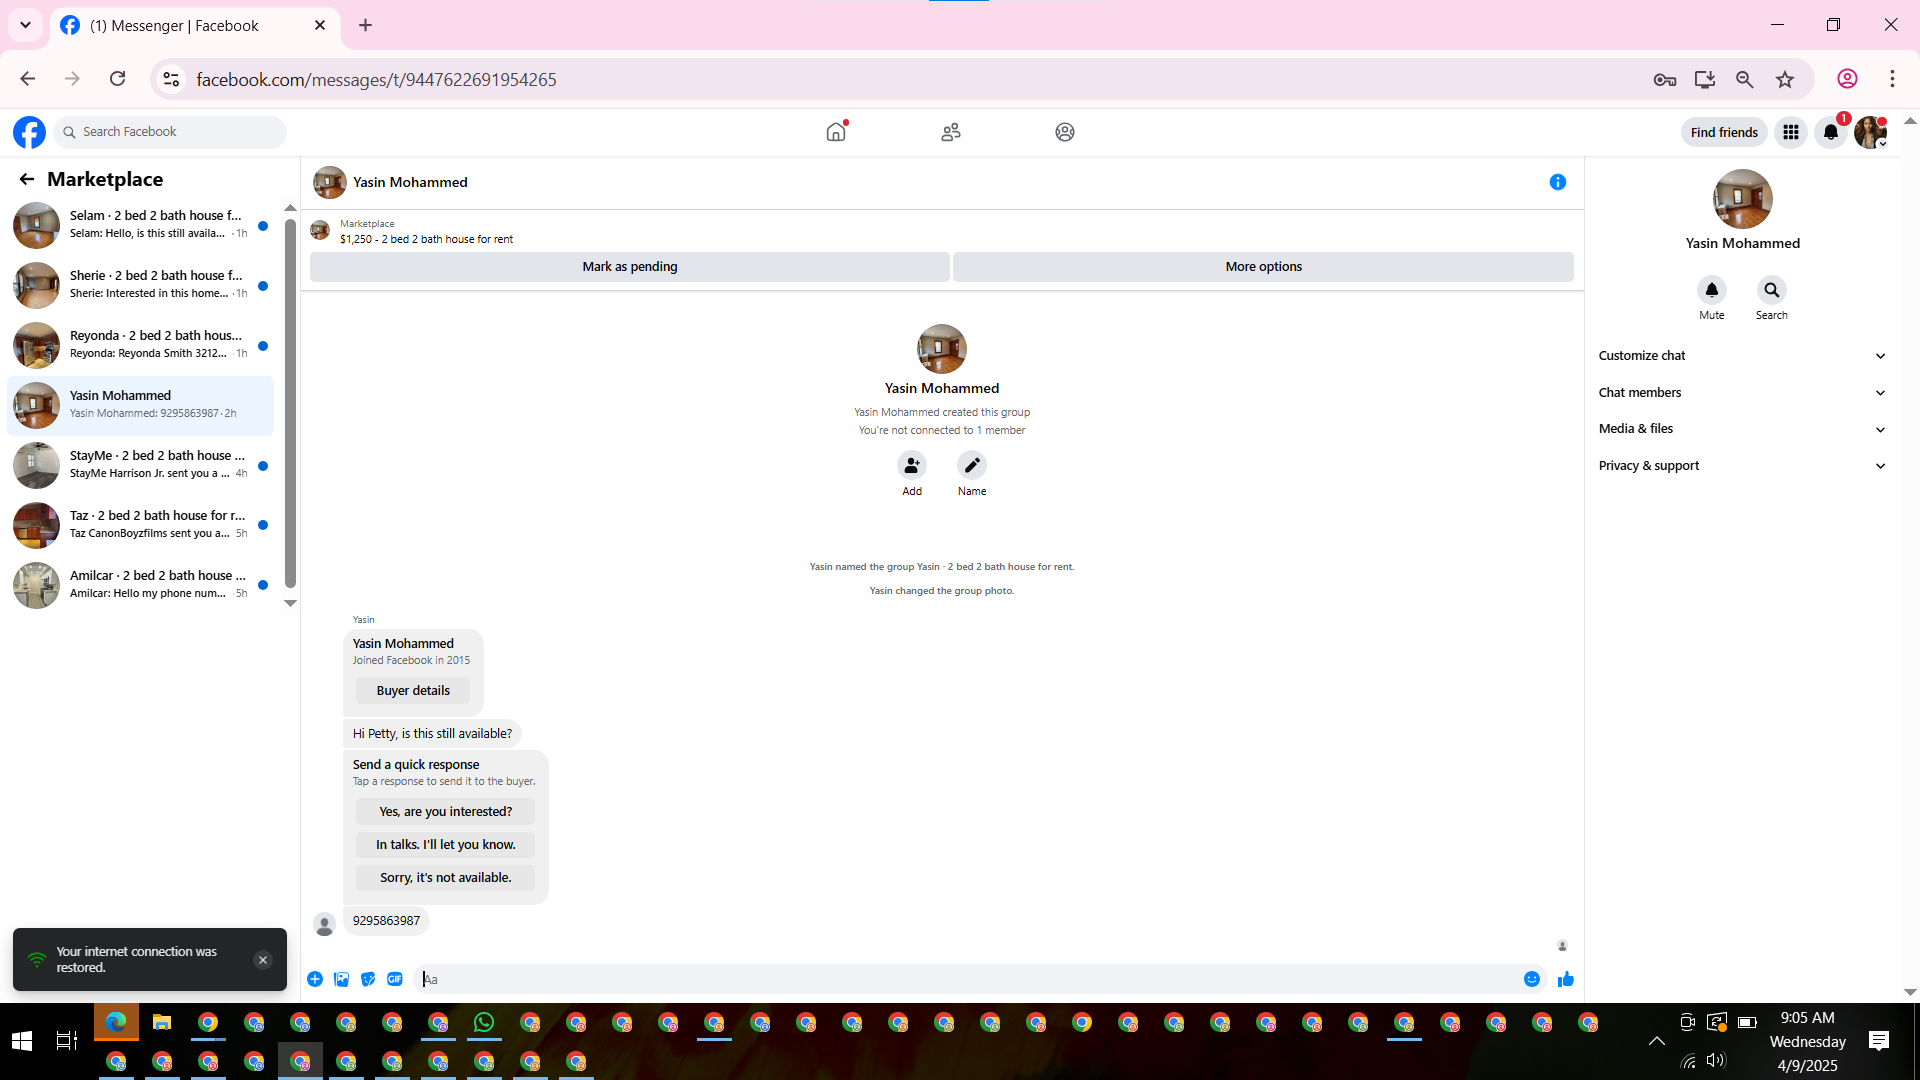This screenshot has width=1920, height=1080.
Task: Send quick reply 'In talks. I'll let you know.'
Action: point(445,845)
